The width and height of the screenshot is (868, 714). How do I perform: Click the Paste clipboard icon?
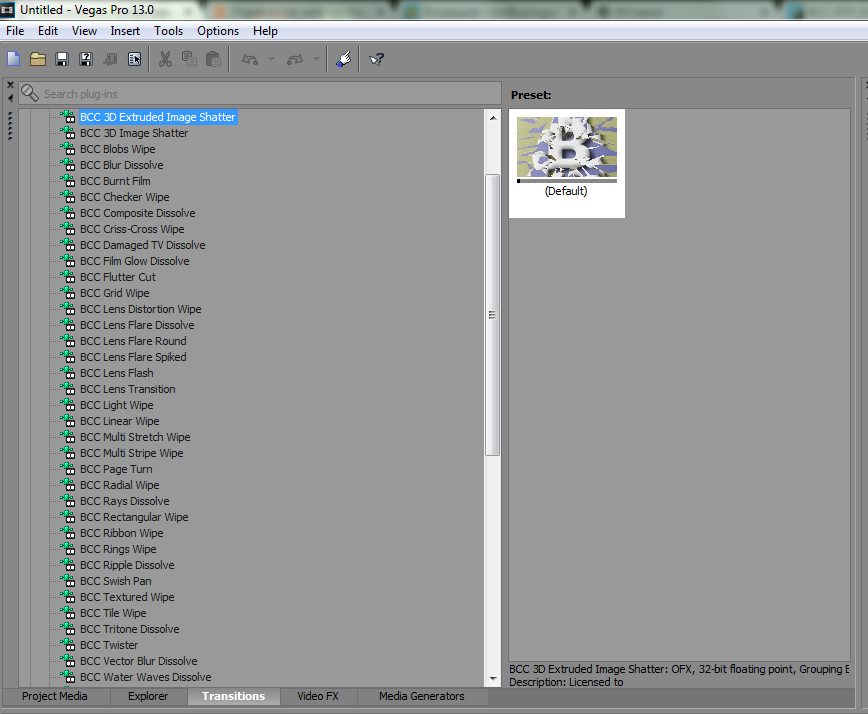[x=213, y=59]
